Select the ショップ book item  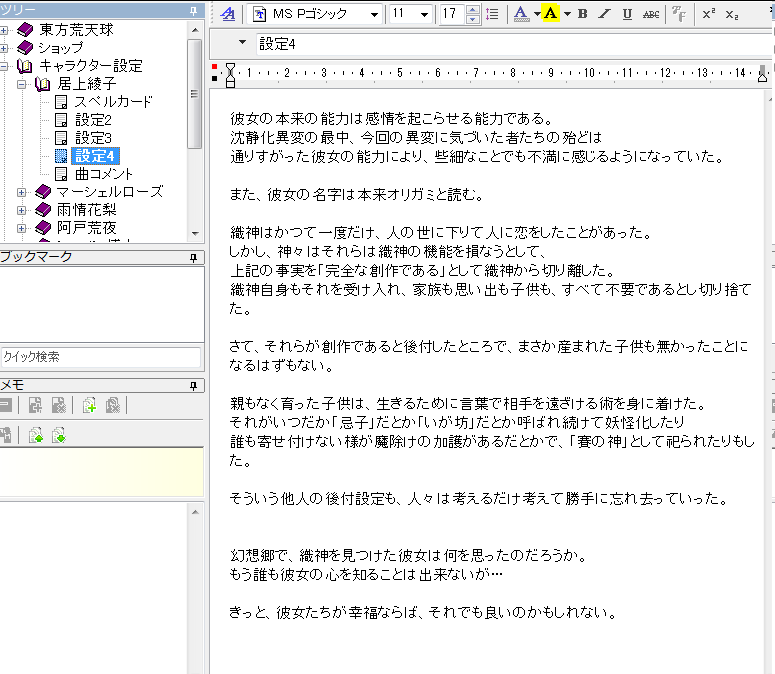tap(61, 48)
